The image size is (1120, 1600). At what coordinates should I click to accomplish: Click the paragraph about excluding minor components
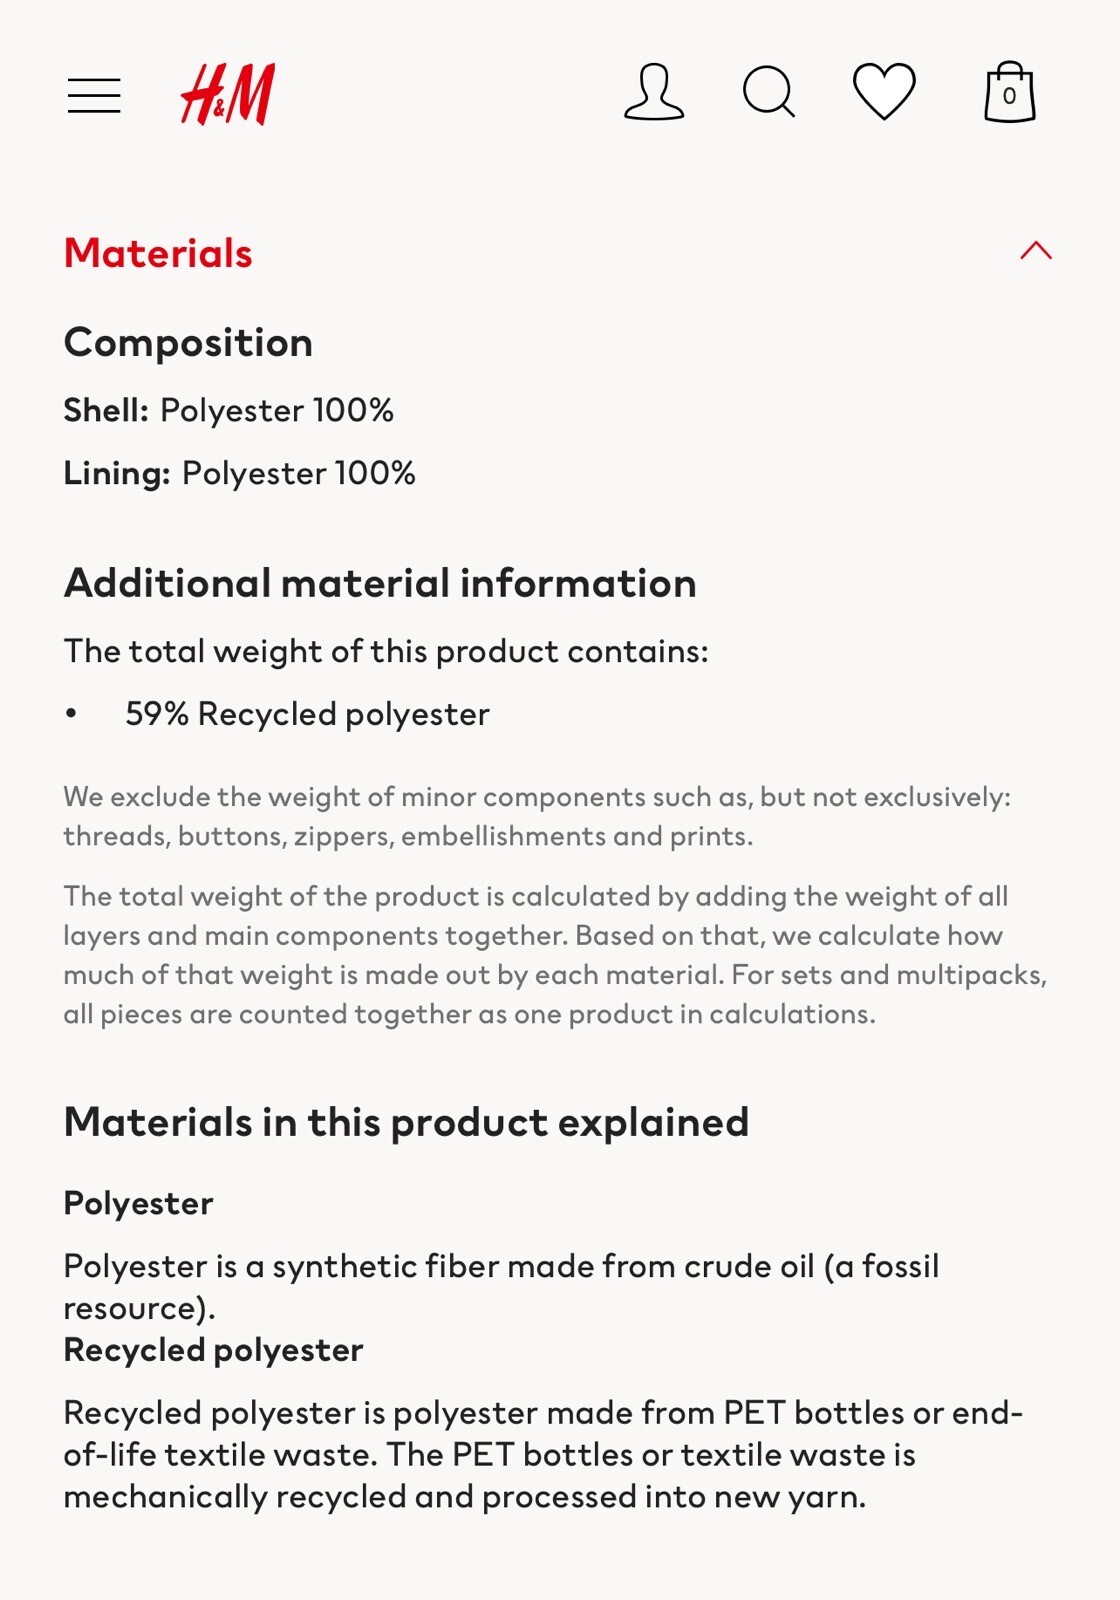tap(537, 816)
